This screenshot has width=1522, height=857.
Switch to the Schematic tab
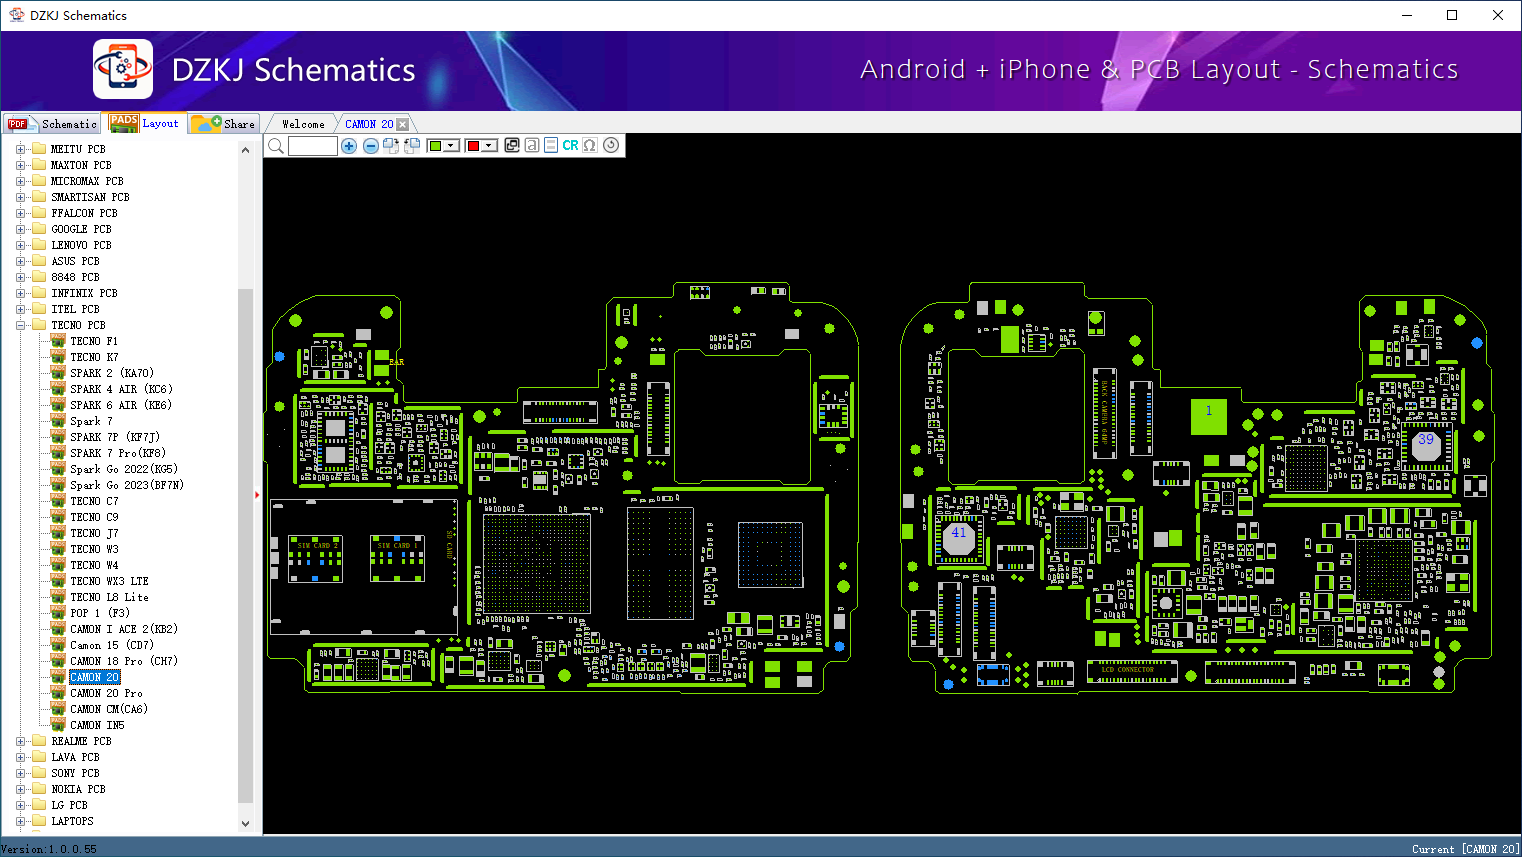[52, 124]
